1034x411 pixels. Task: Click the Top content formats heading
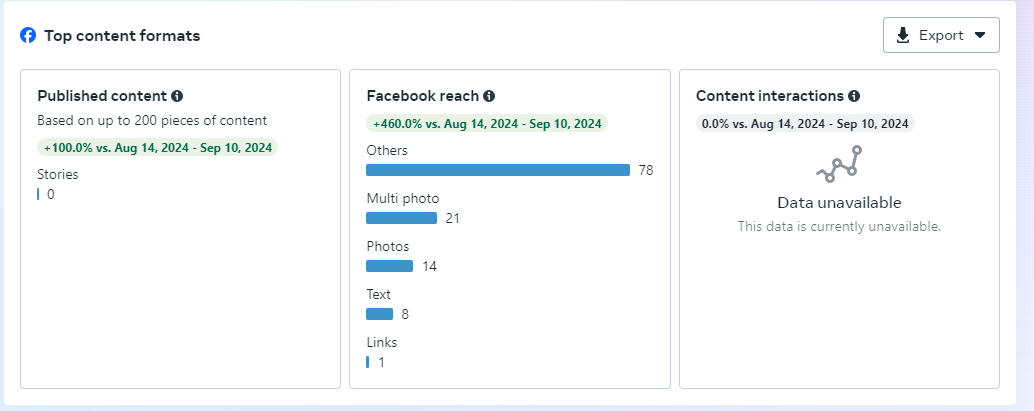pyautogui.click(x=122, y=36)
